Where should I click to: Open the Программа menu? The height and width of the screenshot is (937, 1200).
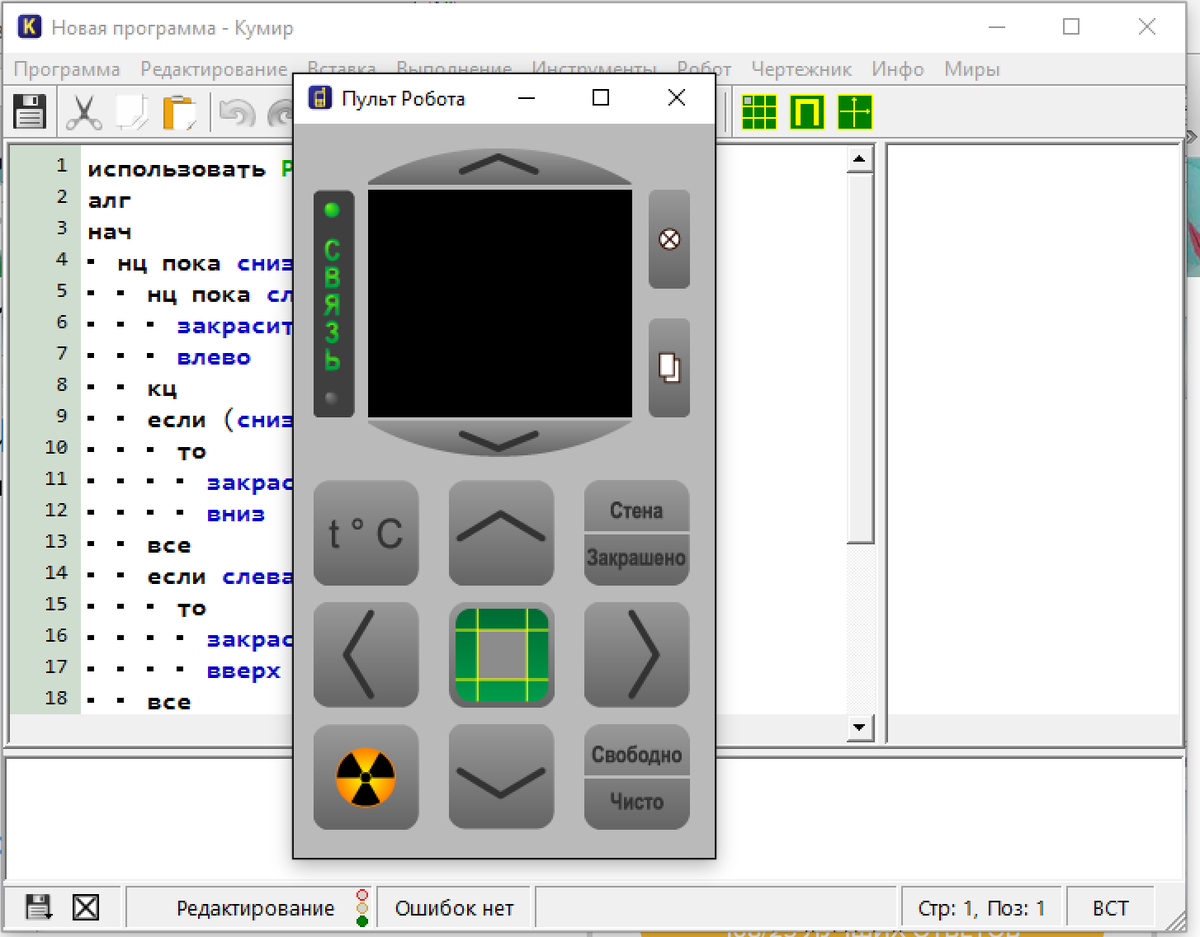(x=67, y=69)
